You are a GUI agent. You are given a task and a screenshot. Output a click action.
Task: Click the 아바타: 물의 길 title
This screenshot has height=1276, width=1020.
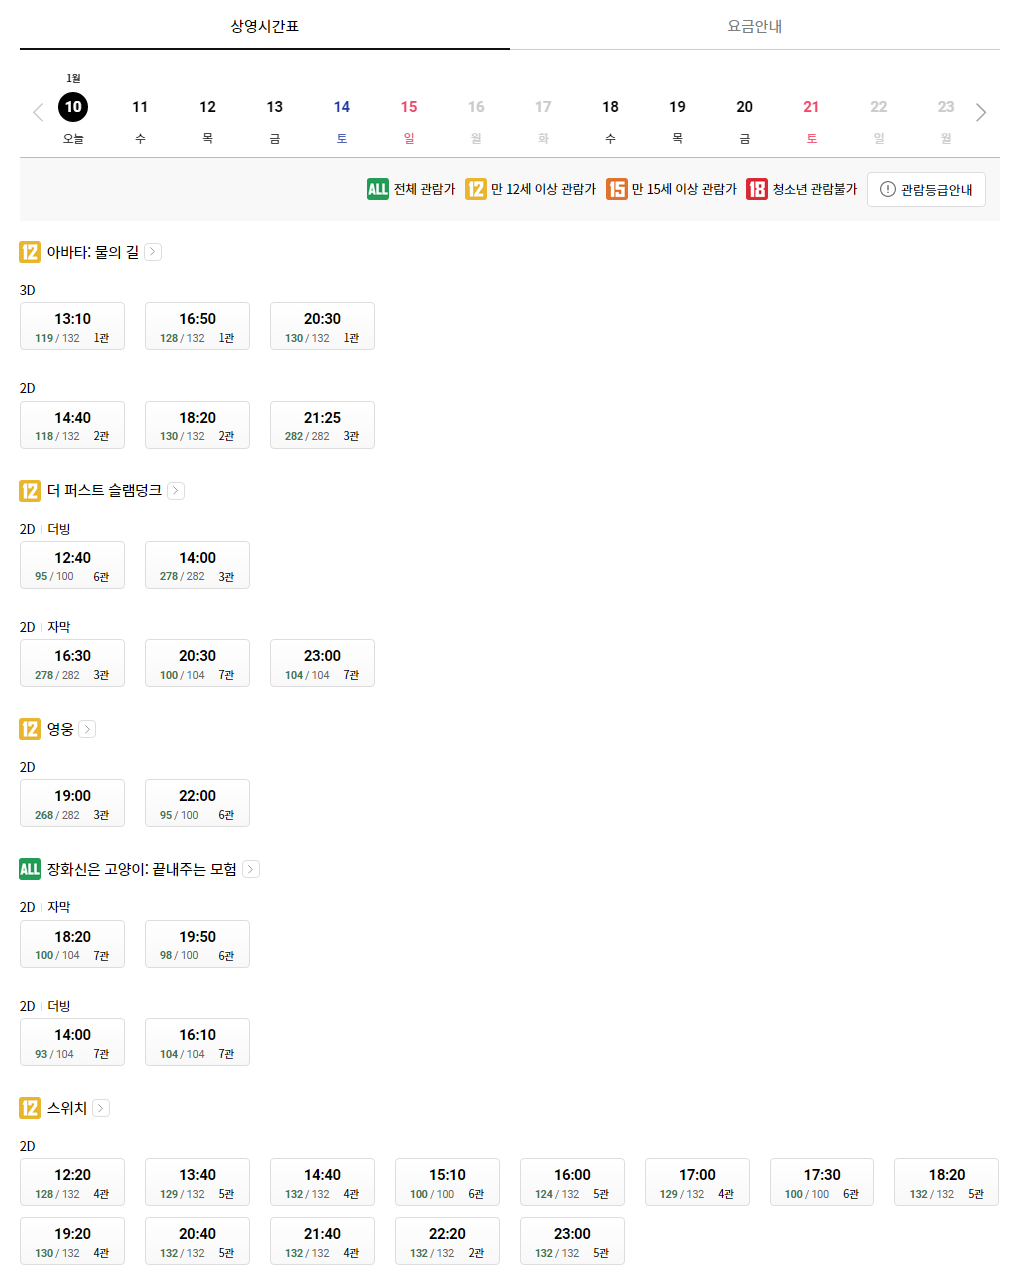93,252
